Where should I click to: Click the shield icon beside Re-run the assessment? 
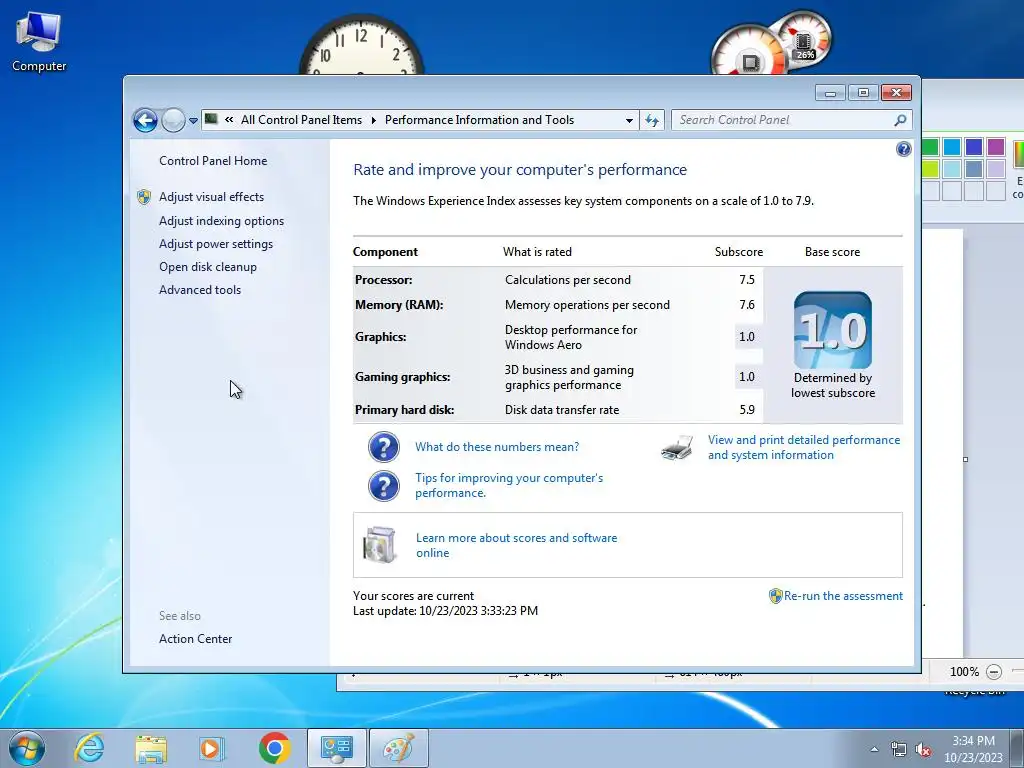[775, 596]
